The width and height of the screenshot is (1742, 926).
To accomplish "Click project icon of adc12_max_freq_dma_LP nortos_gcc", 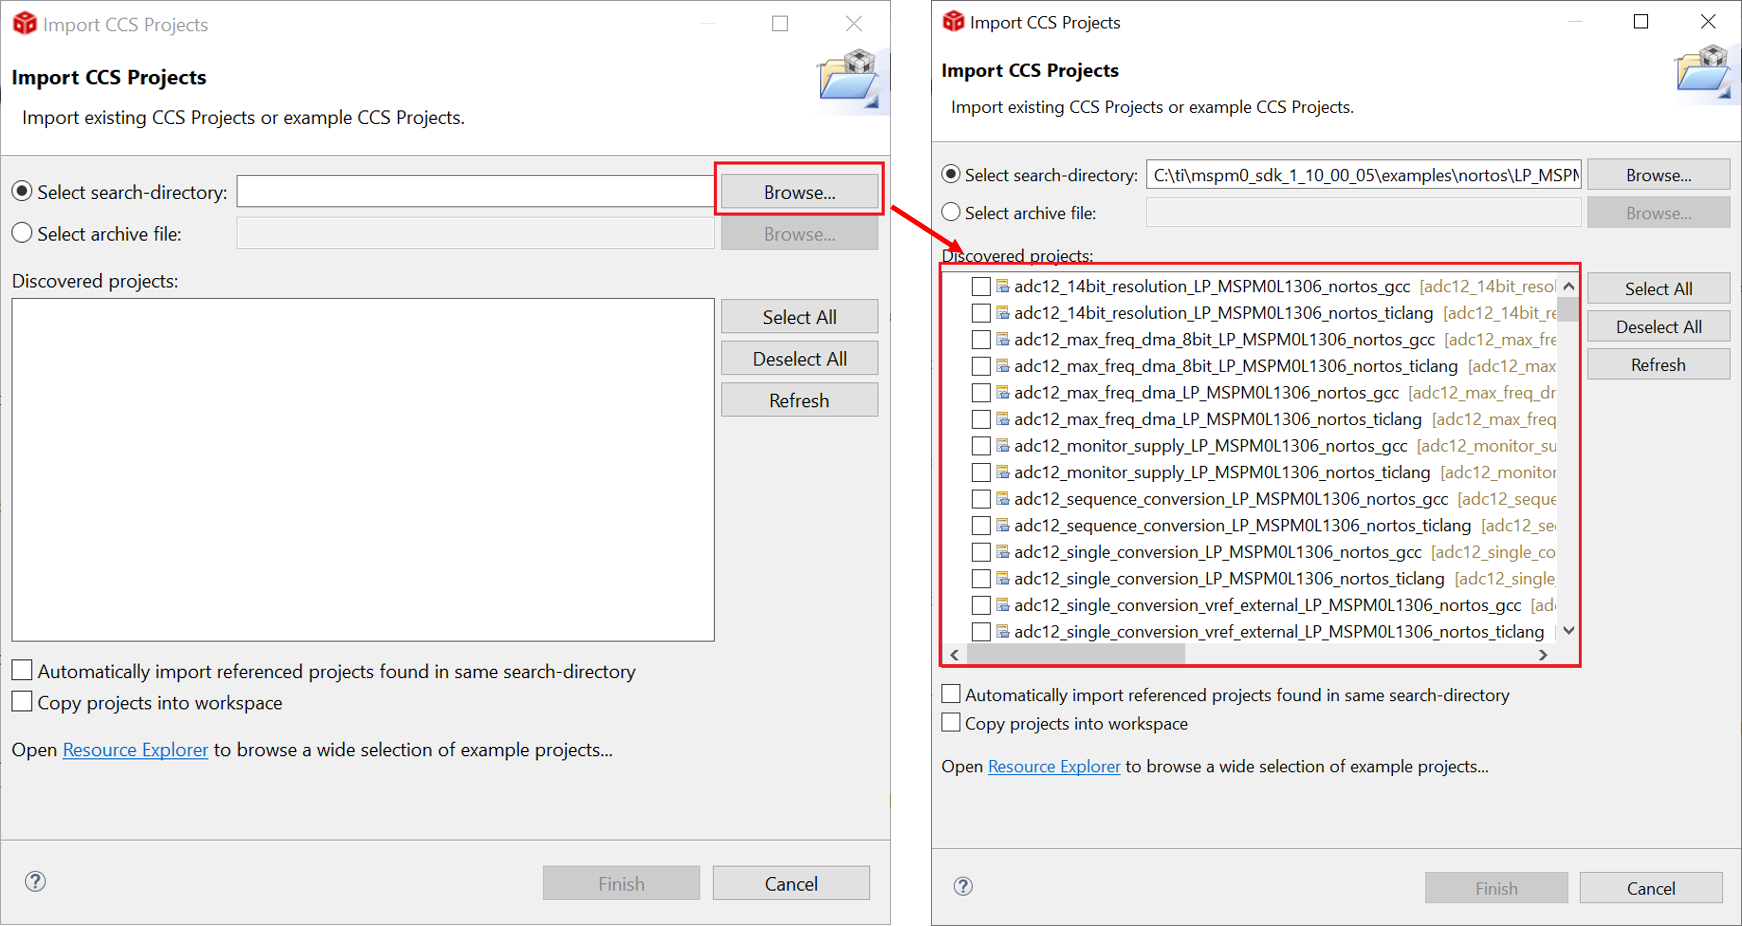I will click(1002, 392).
